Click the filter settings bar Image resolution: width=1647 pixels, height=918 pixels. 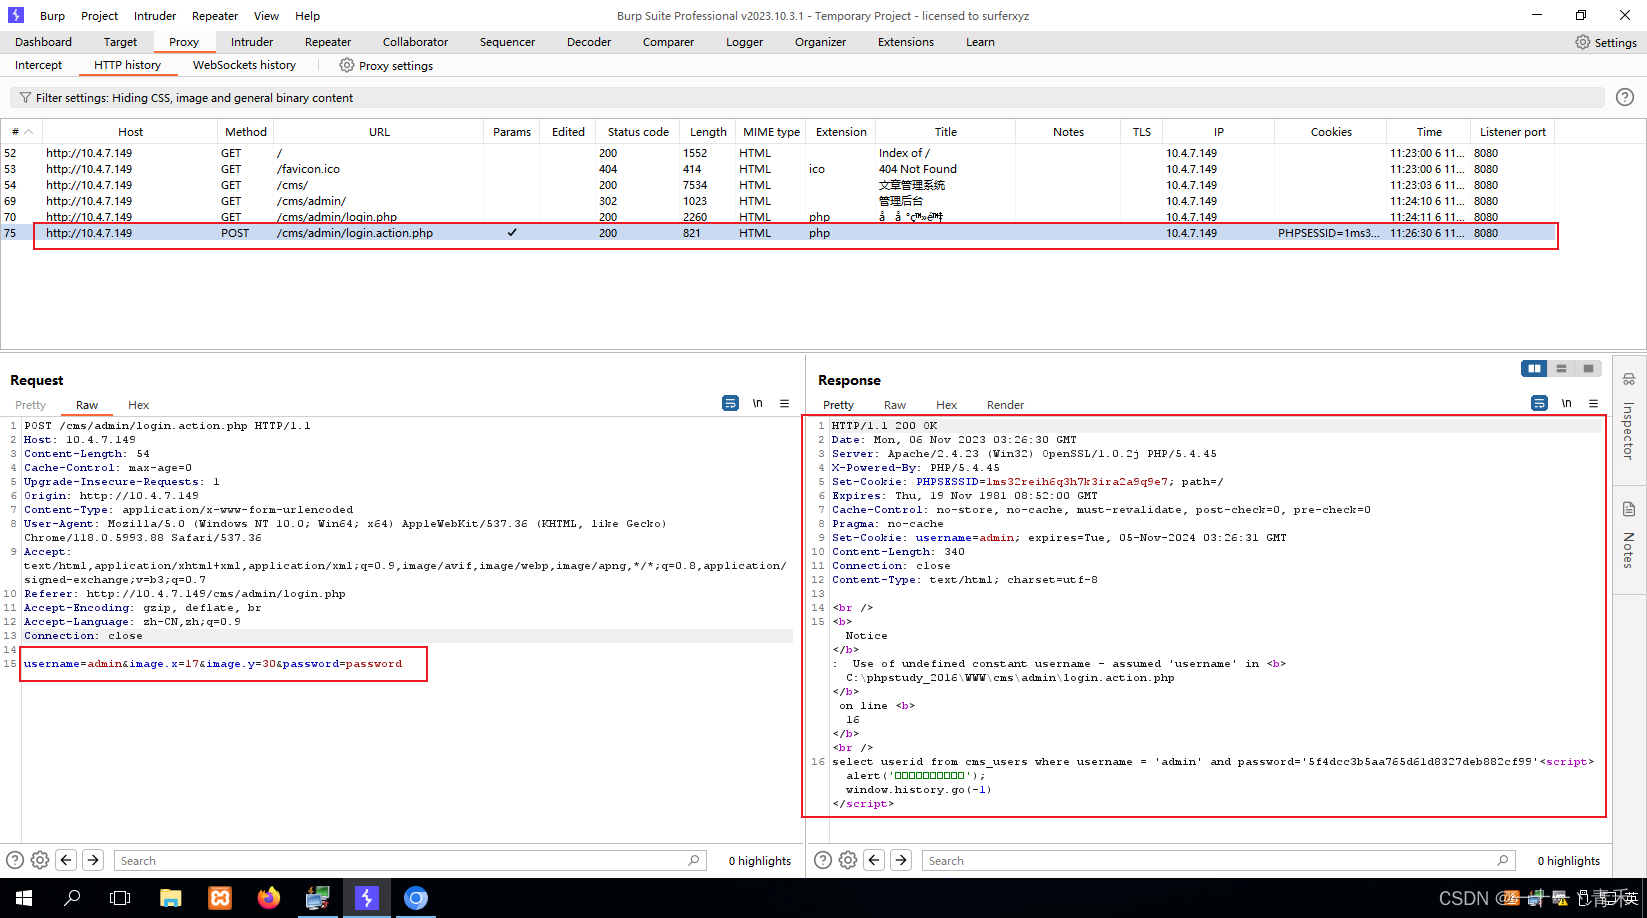[807, 98]
